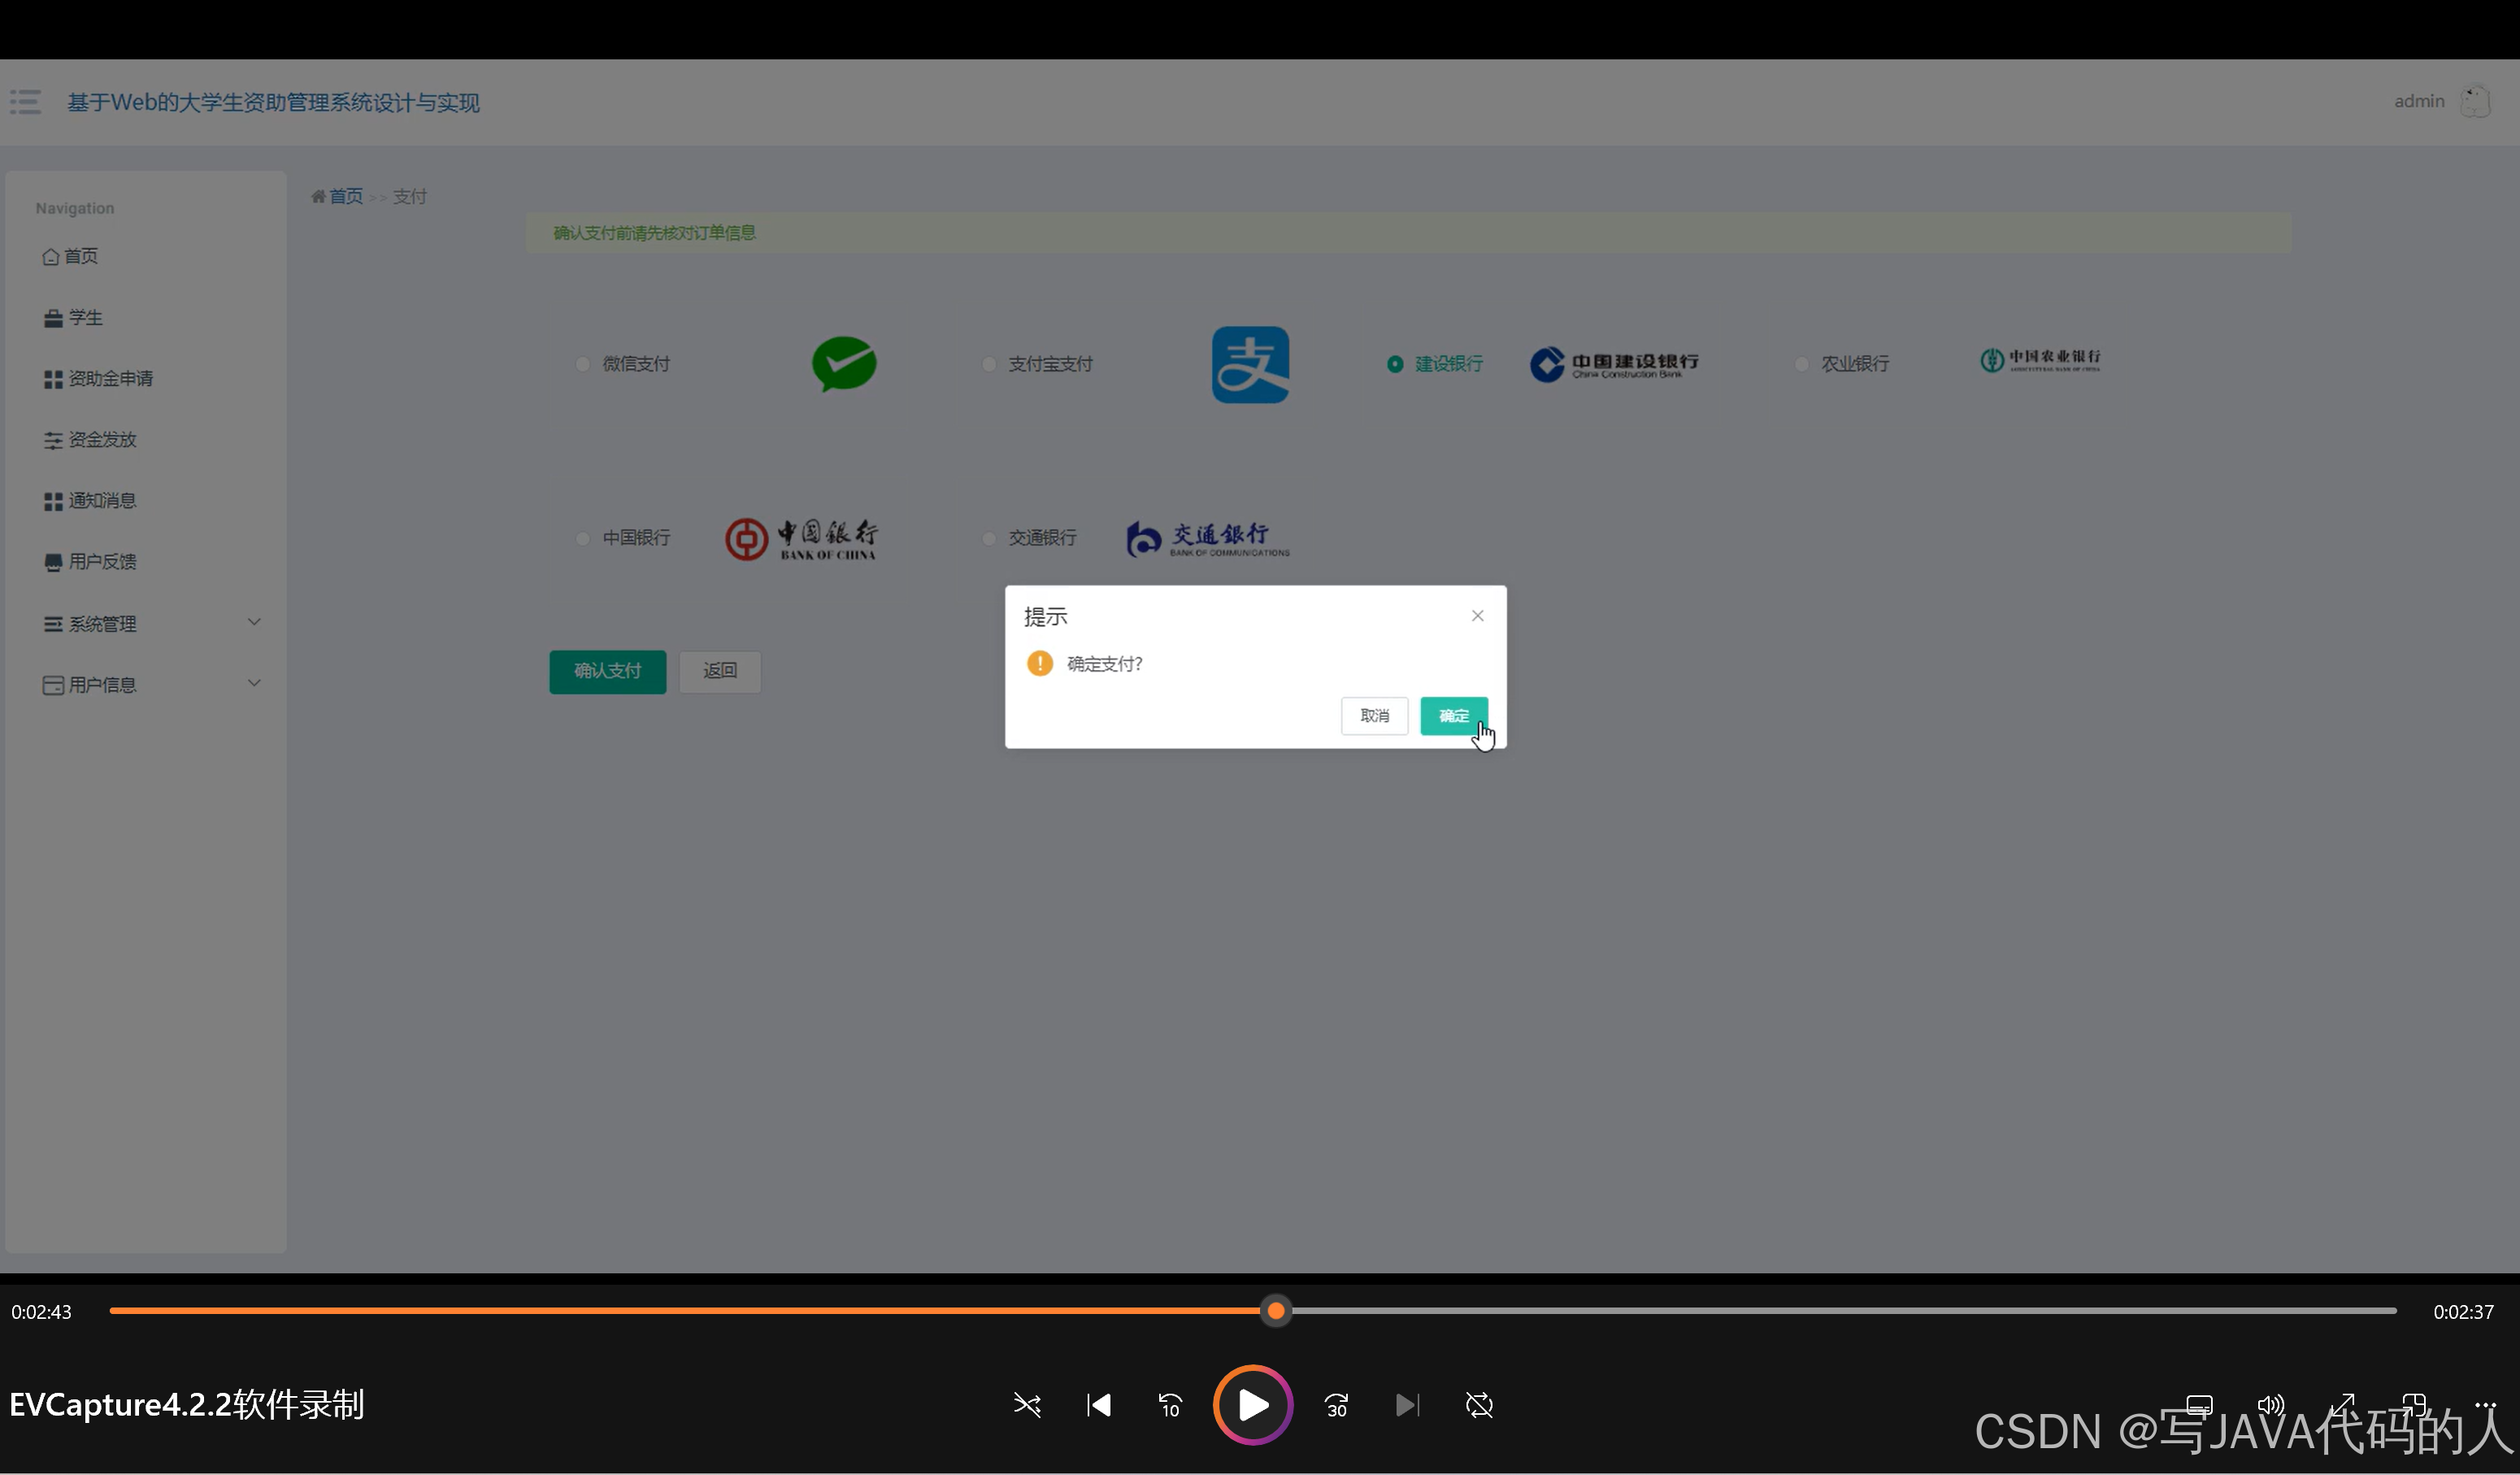Click the remaining time 0:02:37
The height and width of the screenshot is (1475, 2520).
point(2463,1312)
